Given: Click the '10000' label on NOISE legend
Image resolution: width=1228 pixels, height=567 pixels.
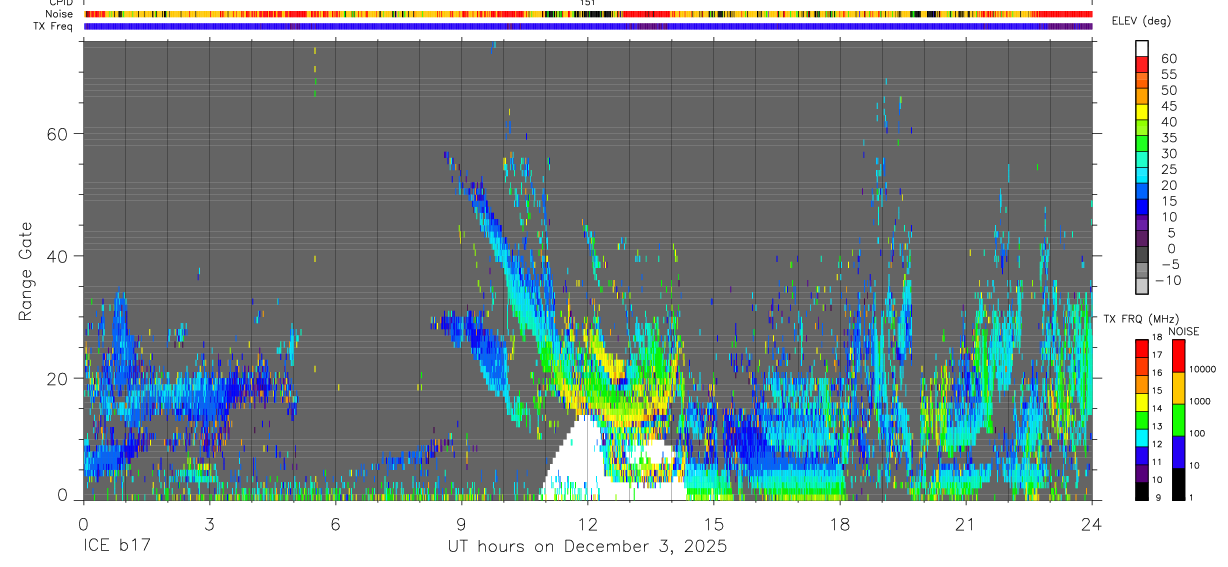Looking at the screenshot, I should (1202, 369).
